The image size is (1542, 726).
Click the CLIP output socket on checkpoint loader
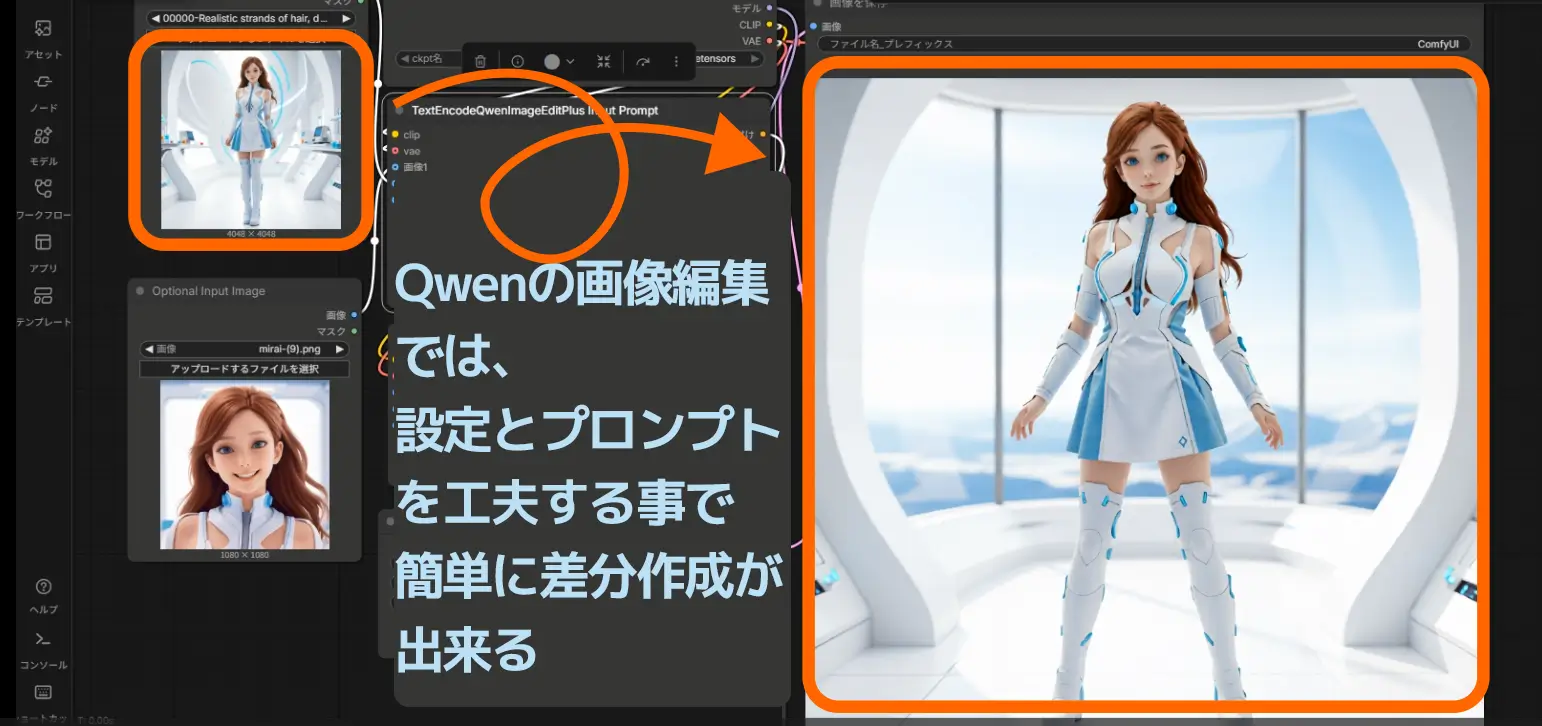[768, 24]
